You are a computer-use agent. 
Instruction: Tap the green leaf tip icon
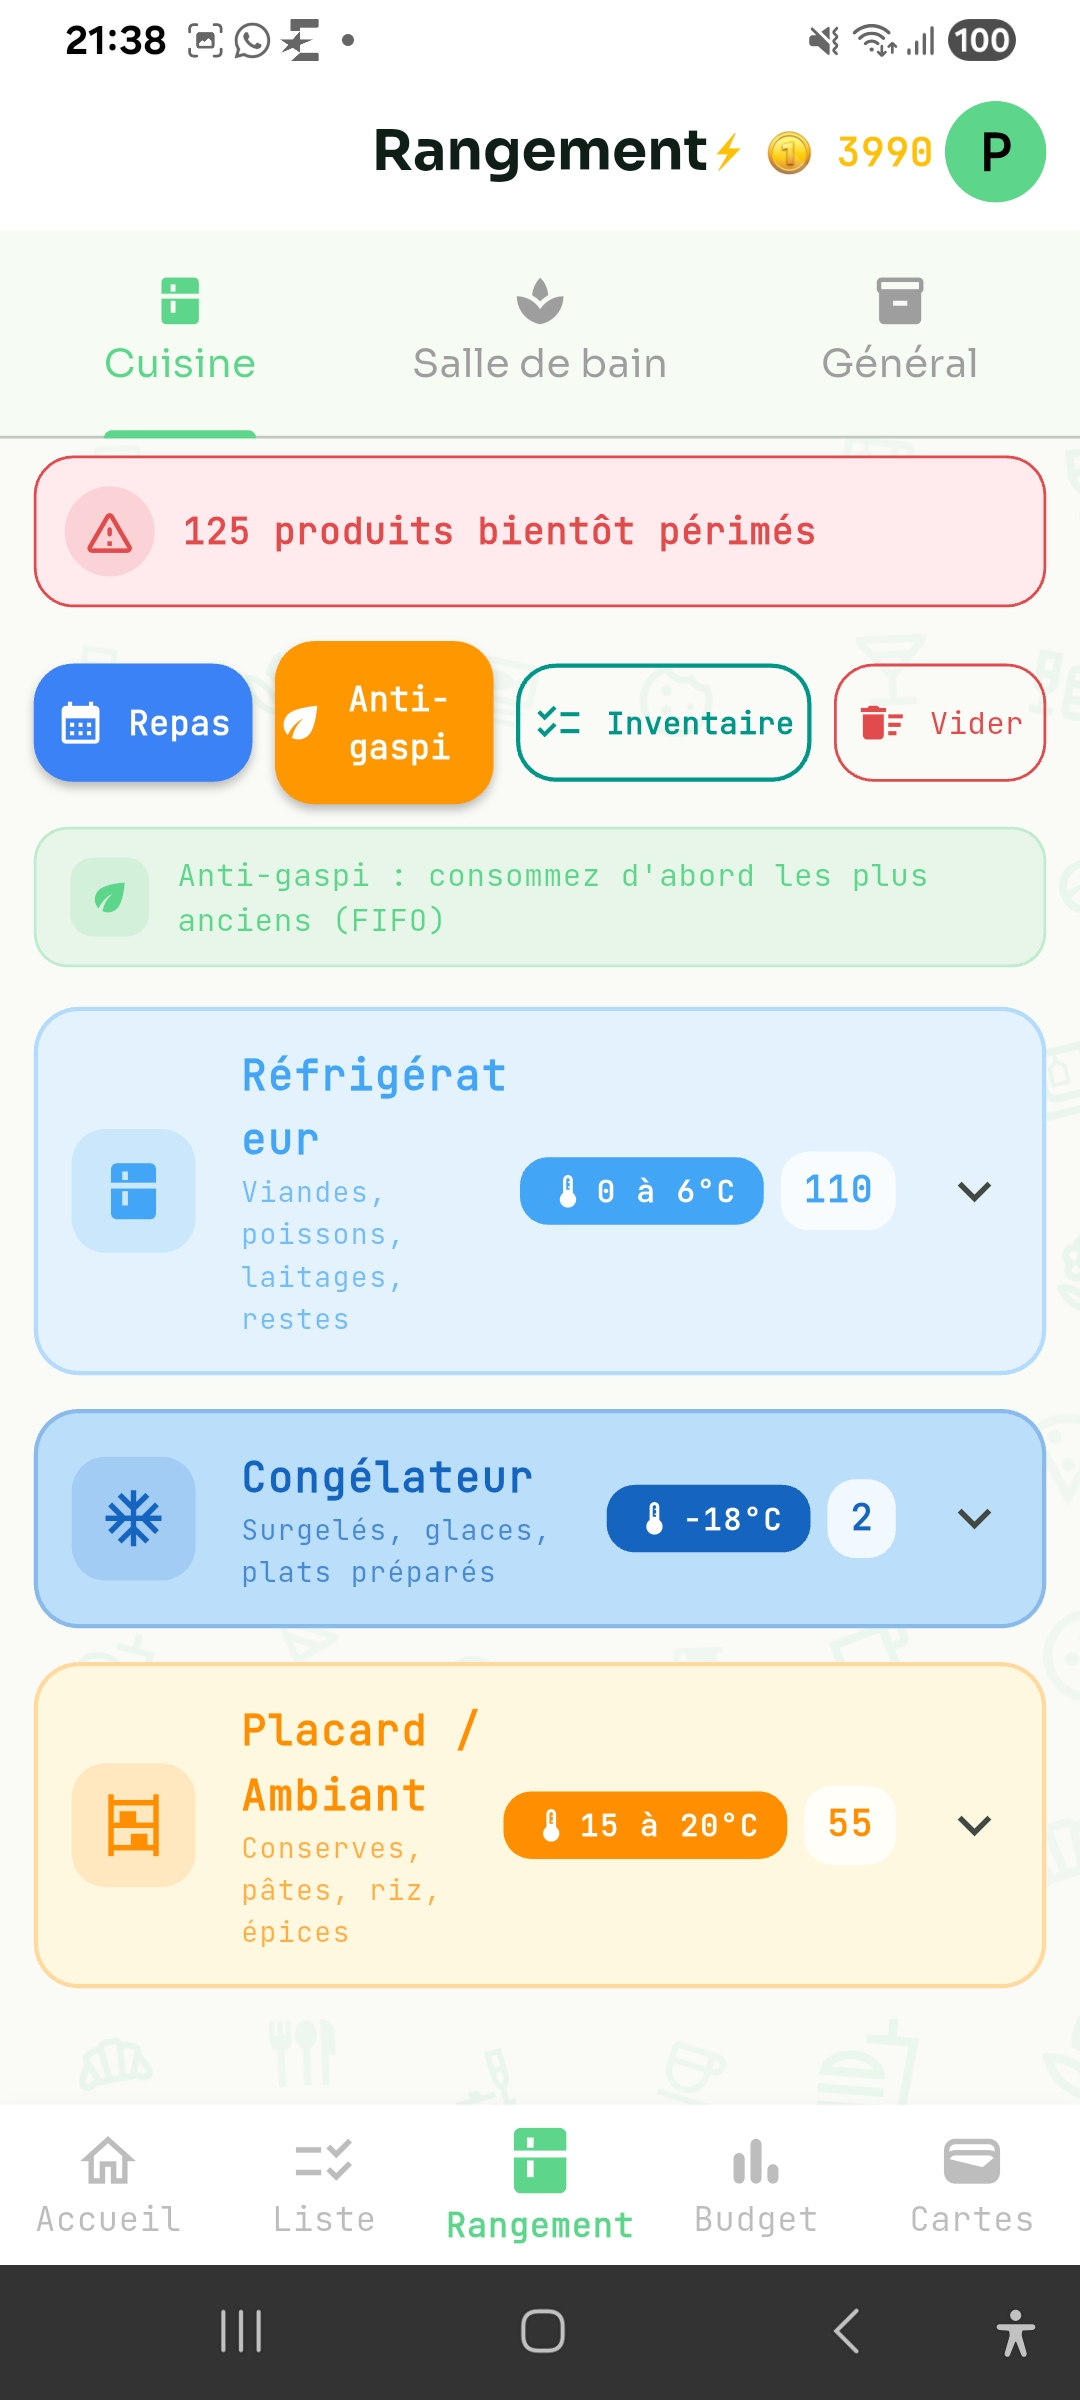[110, 897]
